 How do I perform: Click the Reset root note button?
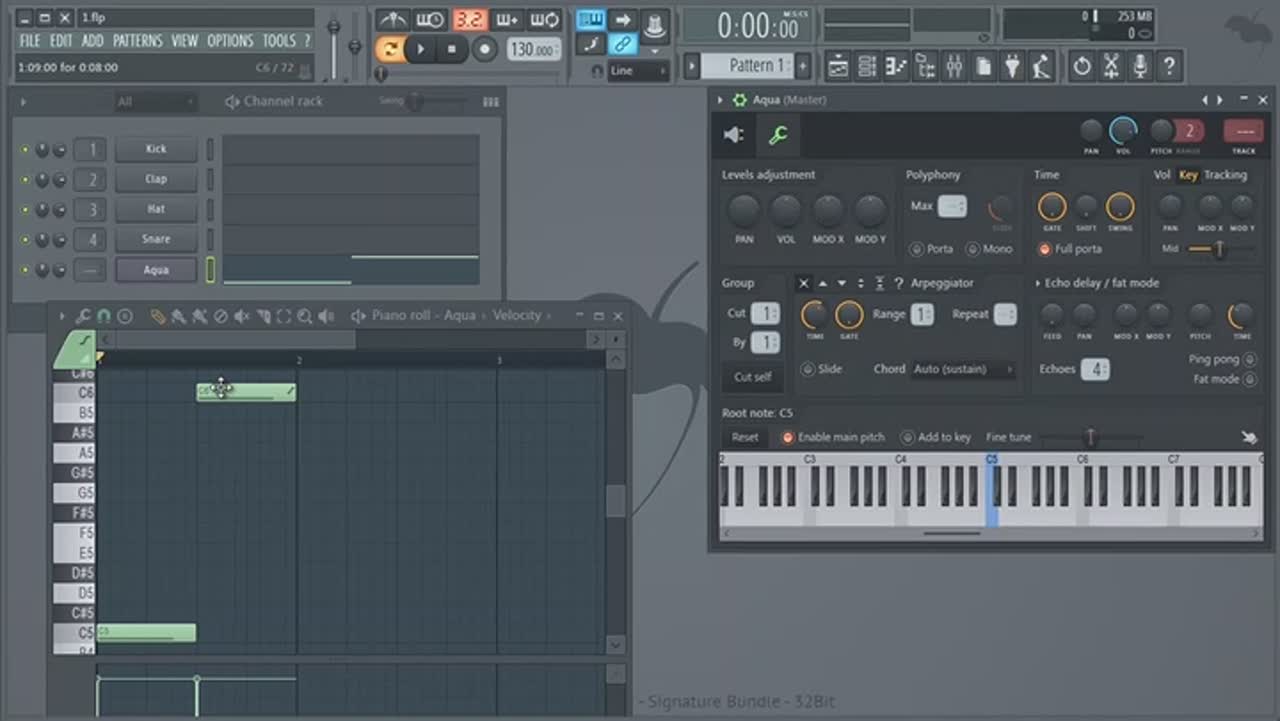pos(745,437)
